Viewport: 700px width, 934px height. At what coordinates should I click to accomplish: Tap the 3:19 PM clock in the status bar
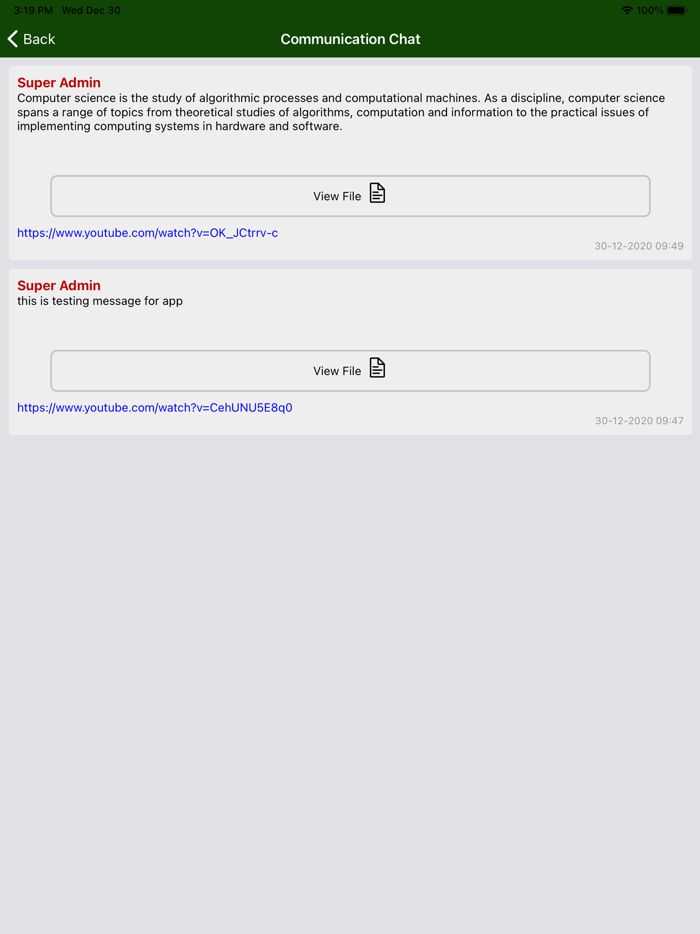(x=33, y=10)
